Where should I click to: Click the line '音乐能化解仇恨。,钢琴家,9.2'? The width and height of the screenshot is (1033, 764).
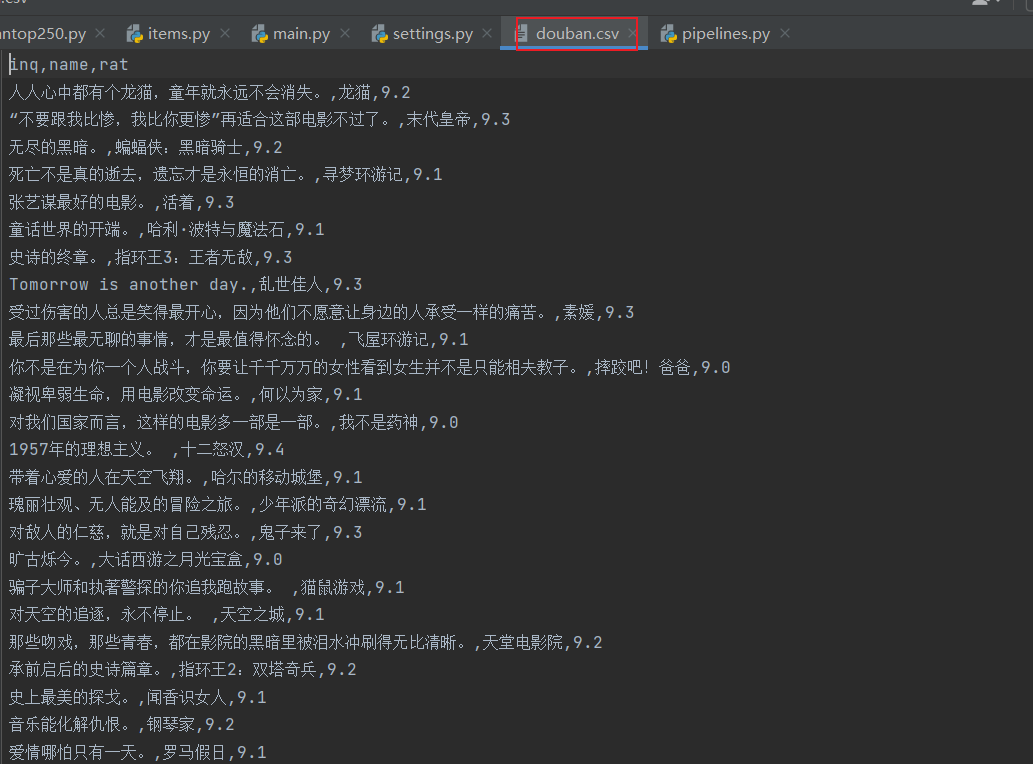(122, 724)
